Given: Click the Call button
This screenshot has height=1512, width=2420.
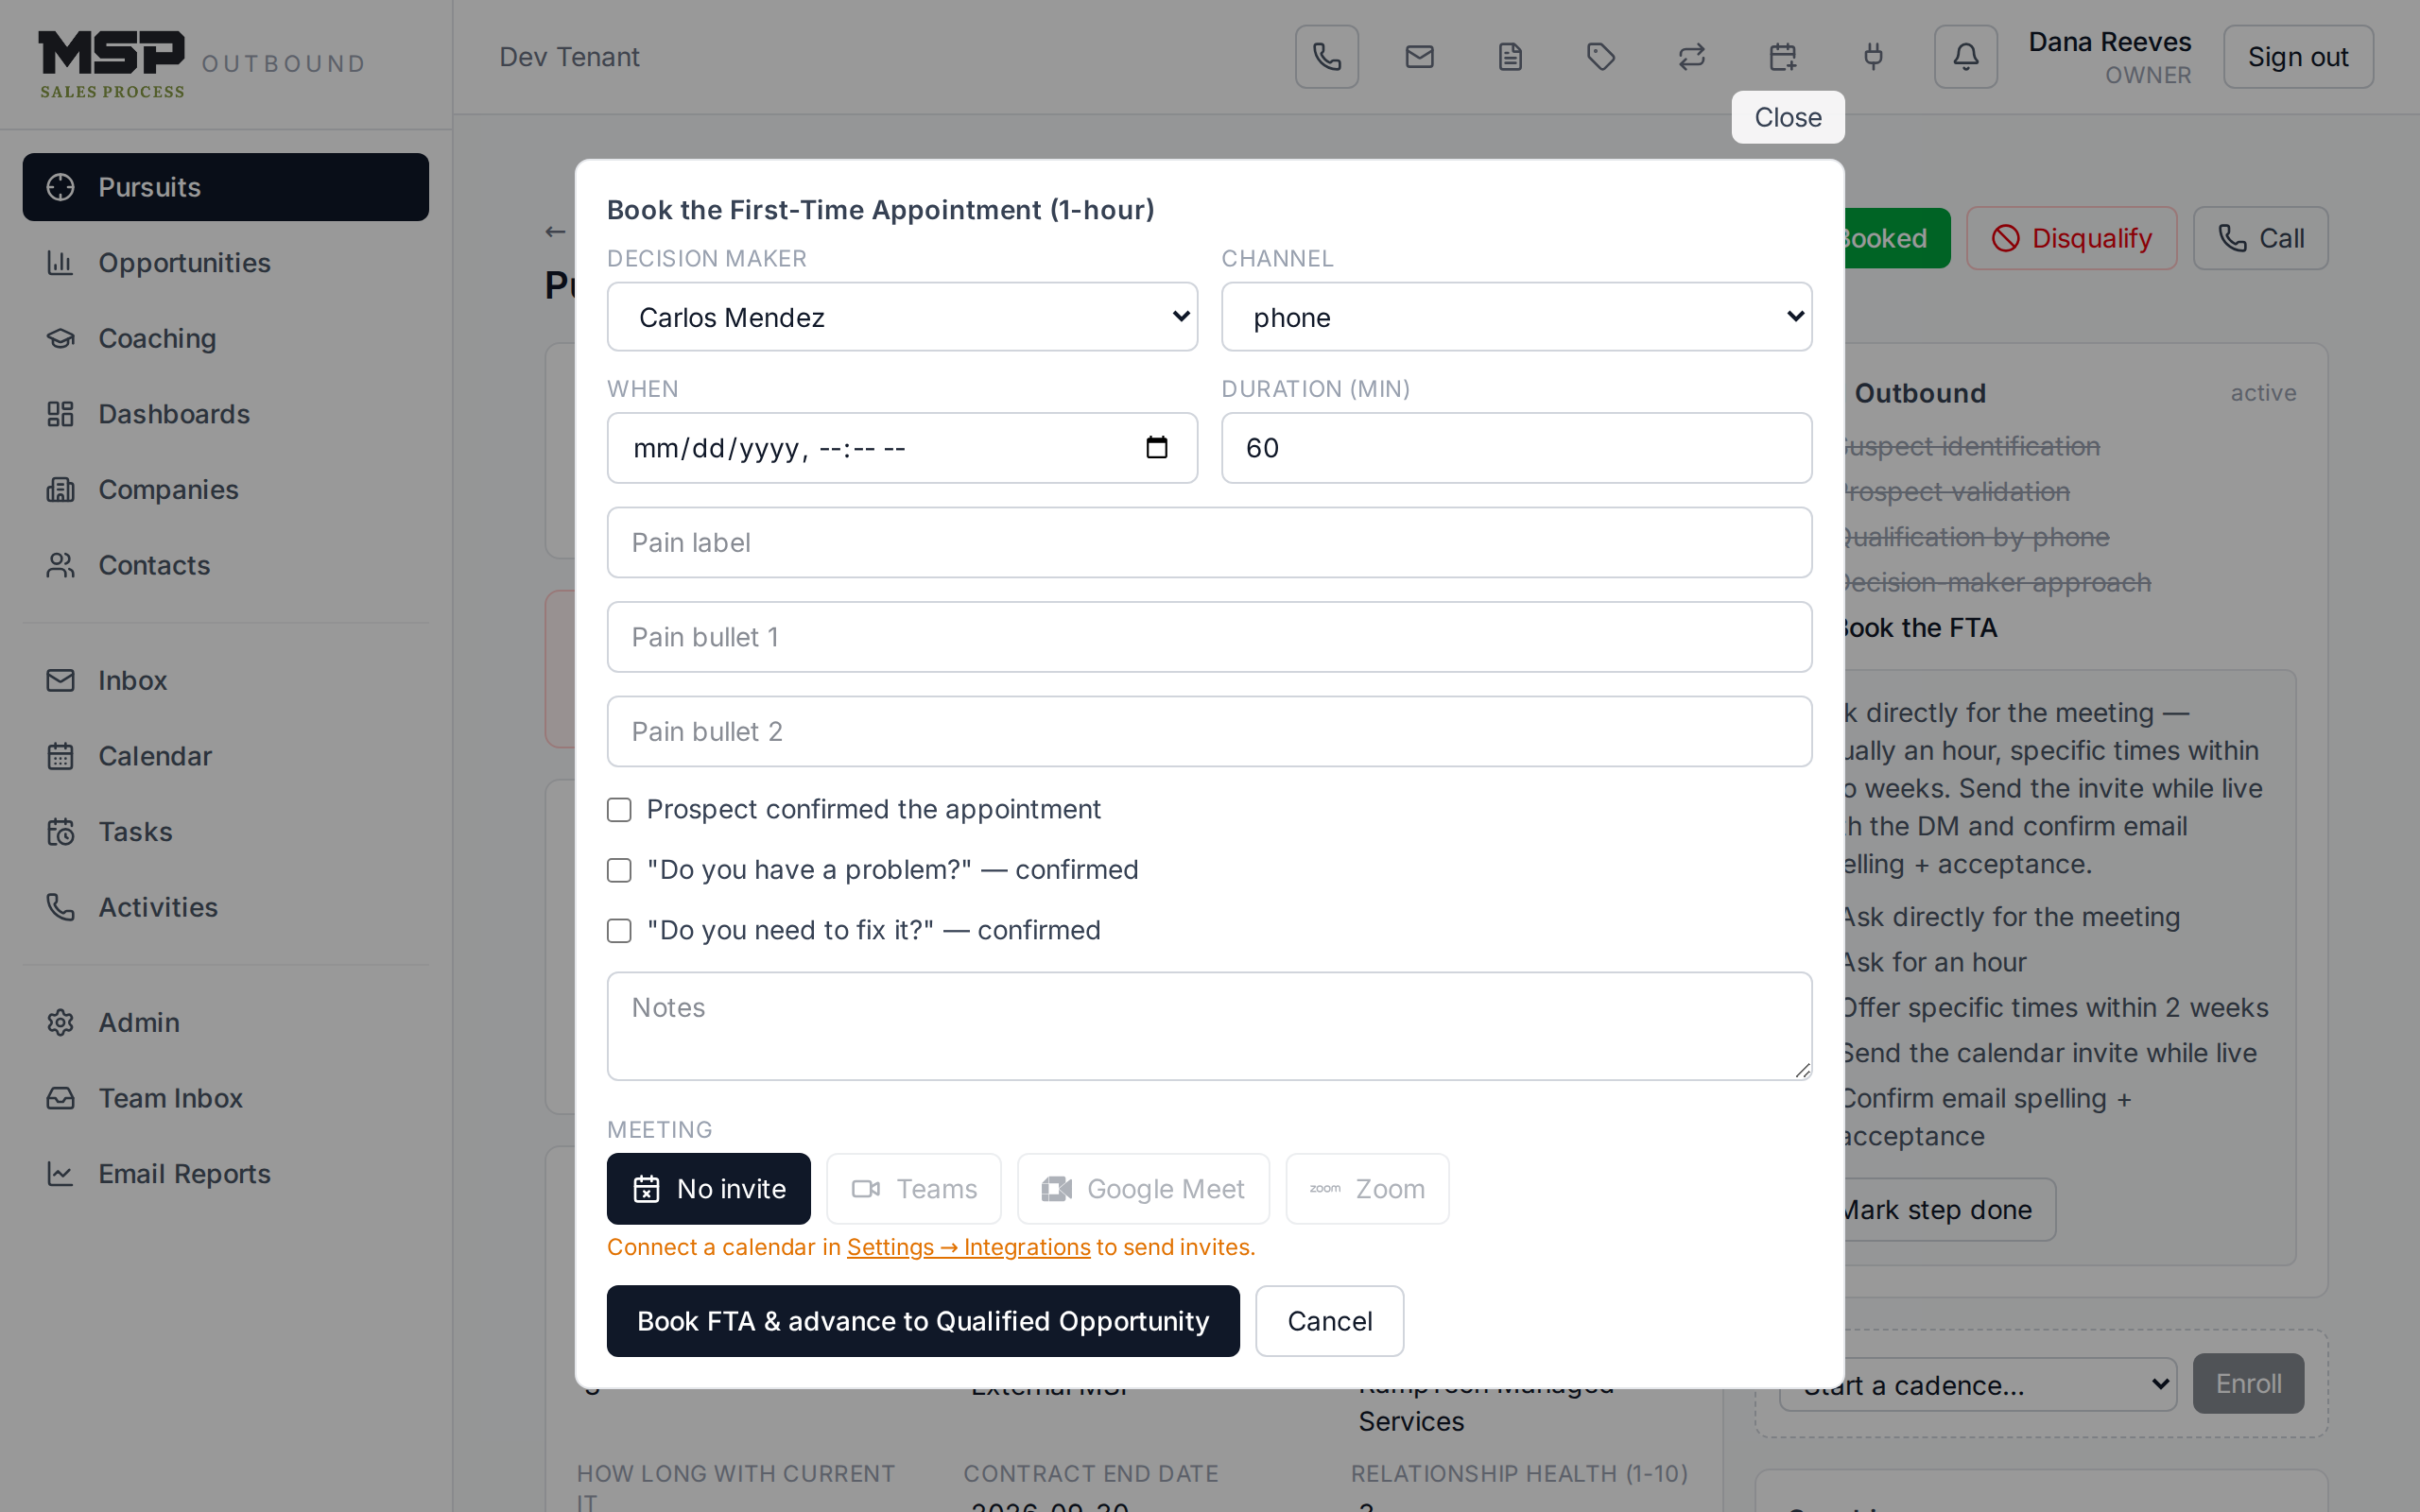Looking at the screenshot, I should [x=2260, y=238].
